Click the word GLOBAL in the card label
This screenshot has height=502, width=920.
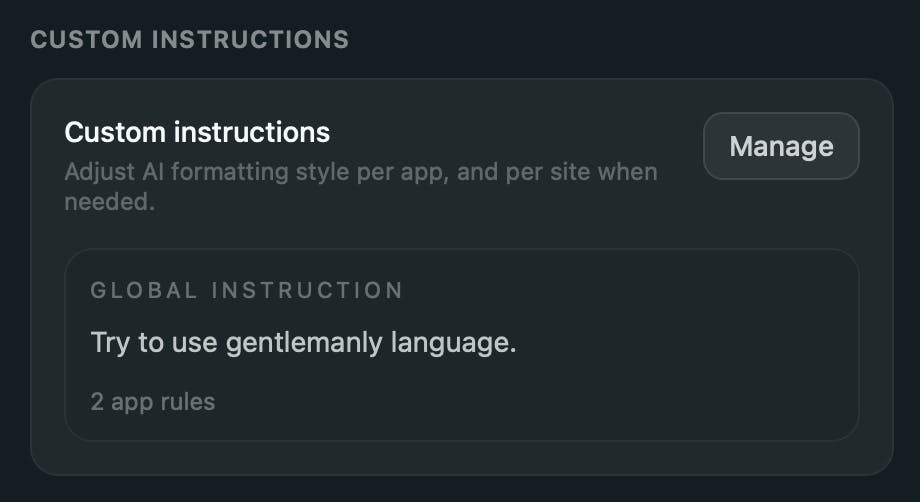(x=143, y=291)
